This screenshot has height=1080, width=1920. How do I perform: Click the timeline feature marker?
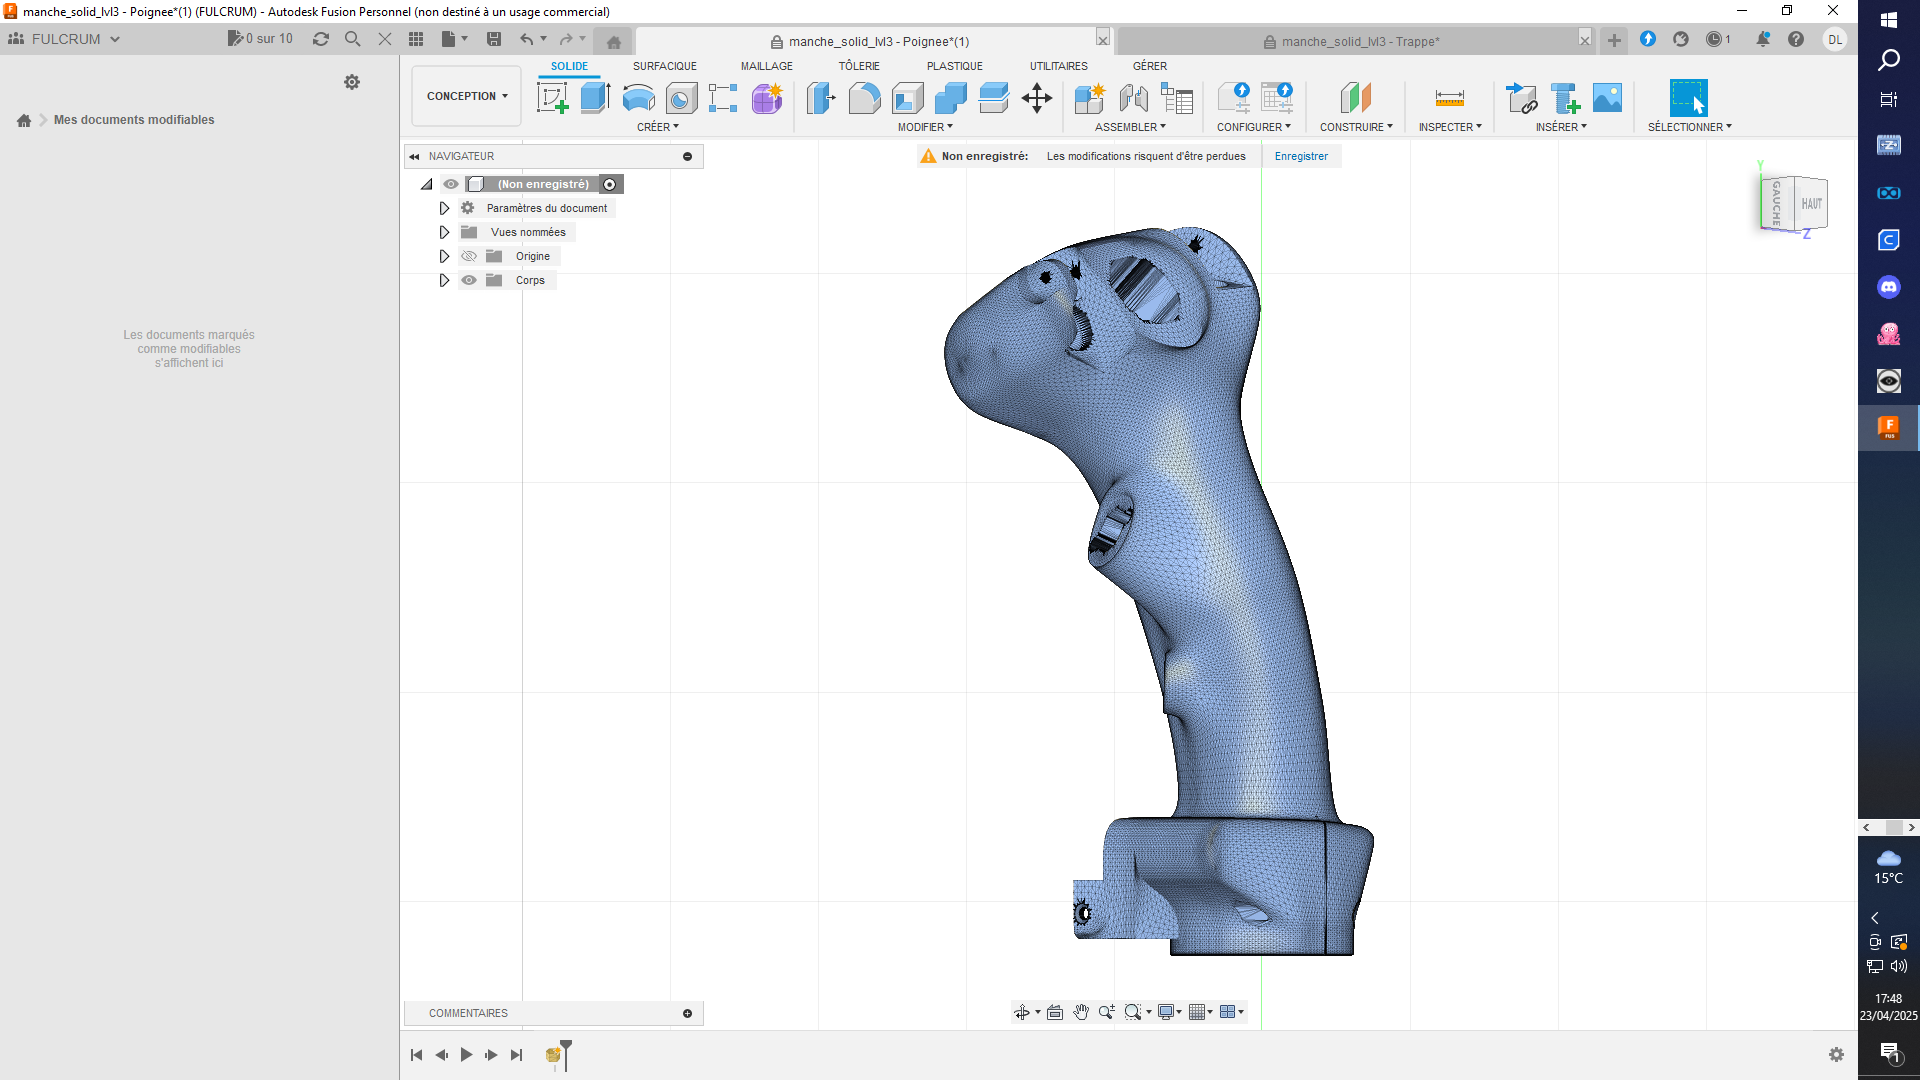pos(553,1055)
